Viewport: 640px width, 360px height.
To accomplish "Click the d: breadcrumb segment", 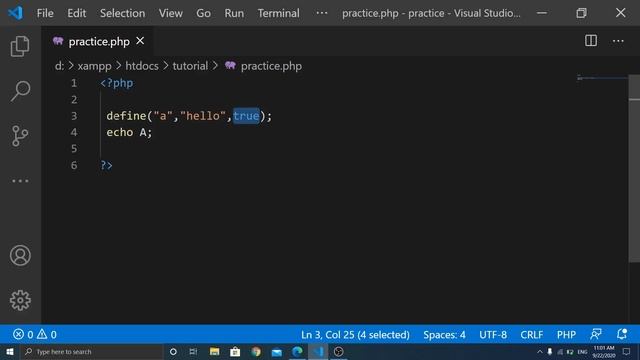I will (59, 66).
